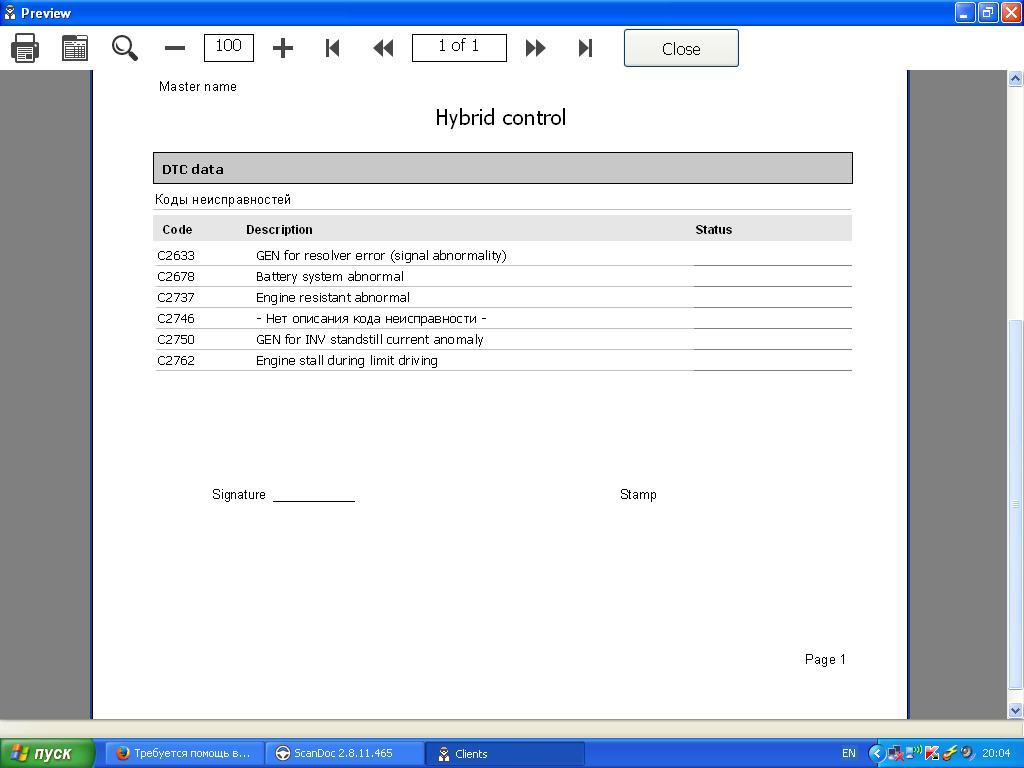This screenshot has width=1024, height=768.
Task: Click the lightning bolt tray icon
Action: point(950,754)
